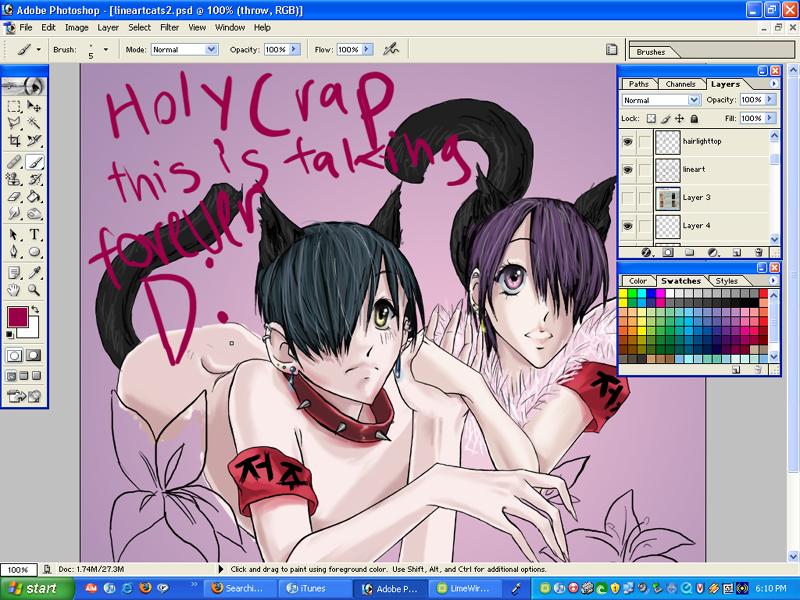Select the Layer 3 thumbnail

pyautogui.click(x=668, y=198)
